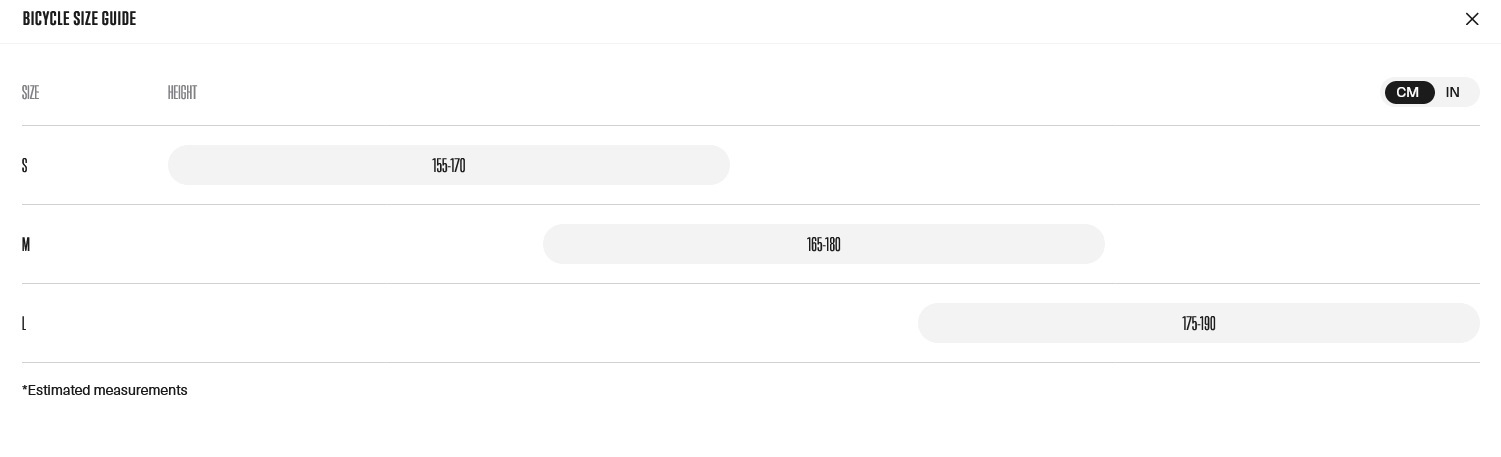Click the 165-180 height range bar

click(824, 244)
